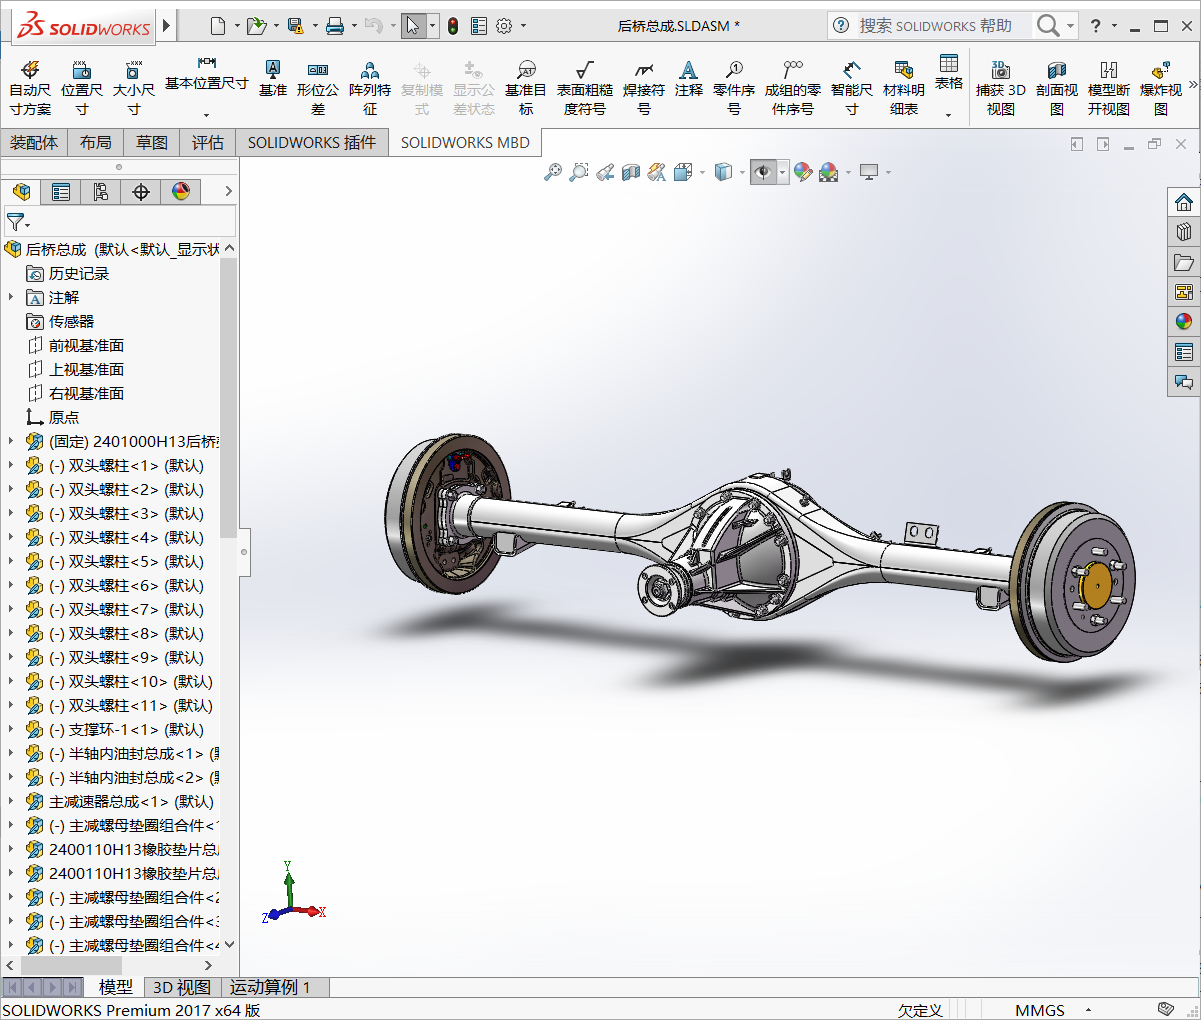Click the Capture 3D View (捕获 3D 视图) icon
Image resolution: width=1201 pixels, height=1020 pixels.
pos(1000,87)
